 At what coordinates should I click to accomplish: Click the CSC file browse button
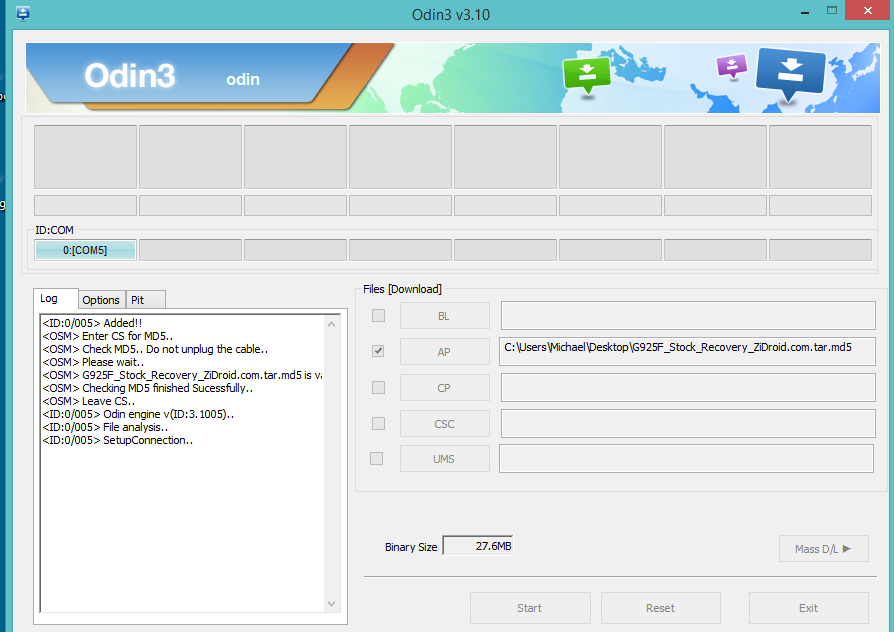[444, 424]
